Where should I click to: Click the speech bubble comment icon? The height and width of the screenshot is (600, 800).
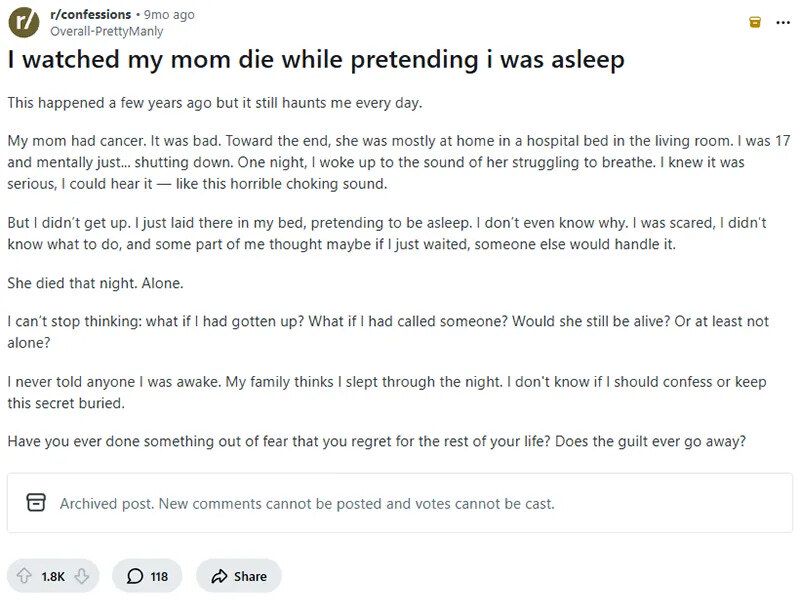[135, 576]
